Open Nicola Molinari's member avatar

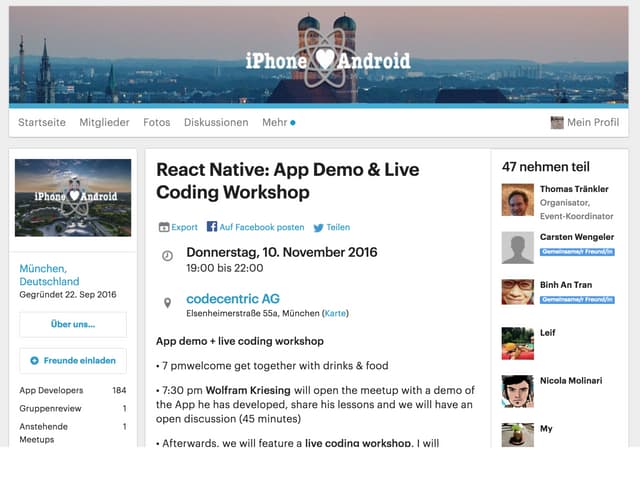coord(517,391)
